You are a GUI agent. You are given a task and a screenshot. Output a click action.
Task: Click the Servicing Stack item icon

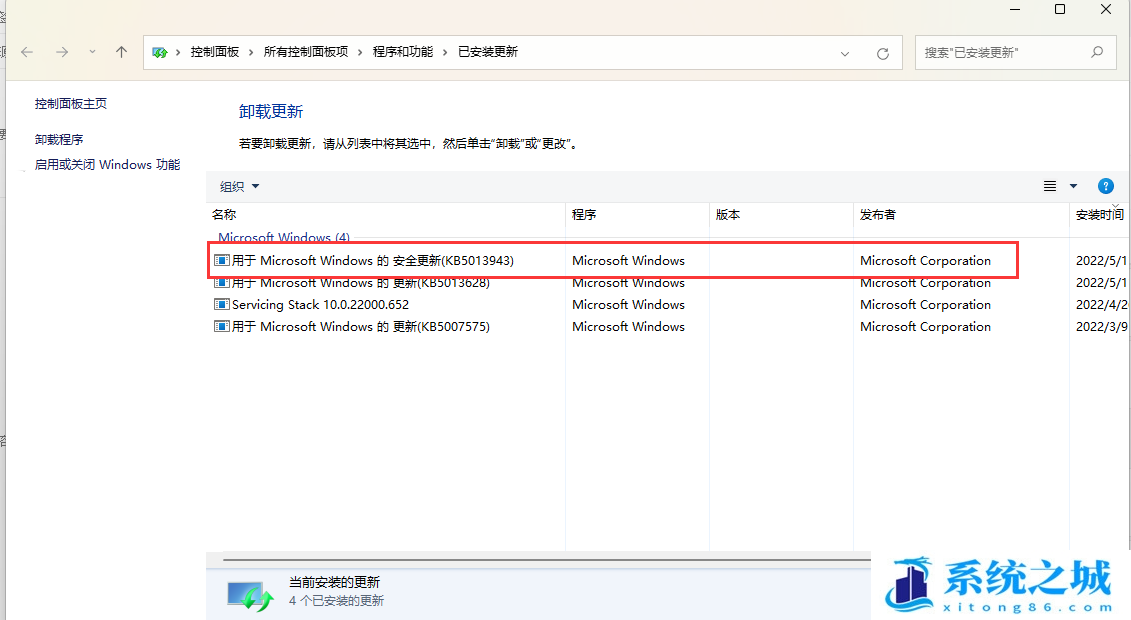click(x=222, y=304)
